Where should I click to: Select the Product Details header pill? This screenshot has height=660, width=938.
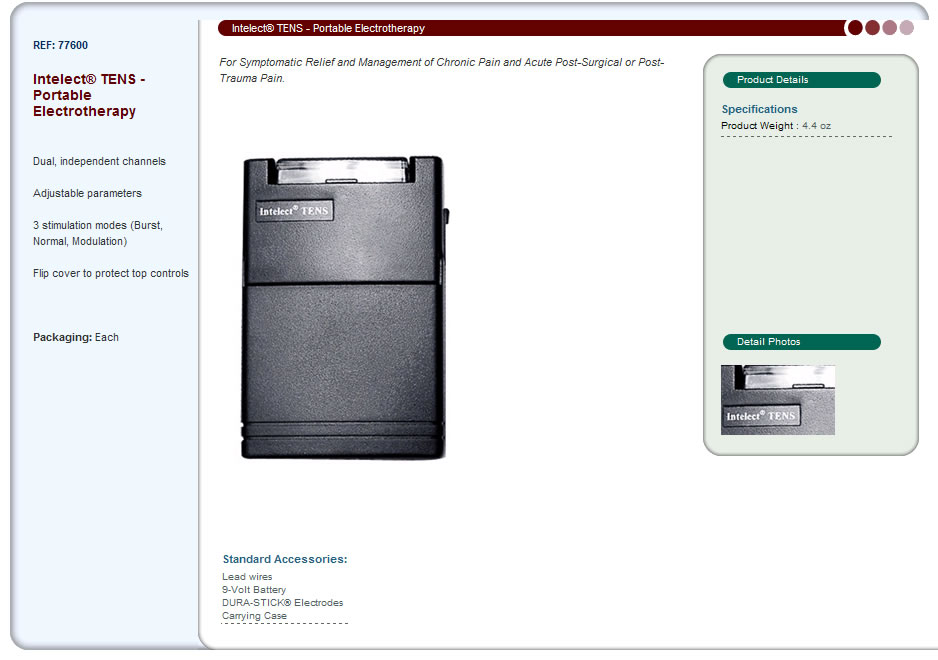[802, 80]
